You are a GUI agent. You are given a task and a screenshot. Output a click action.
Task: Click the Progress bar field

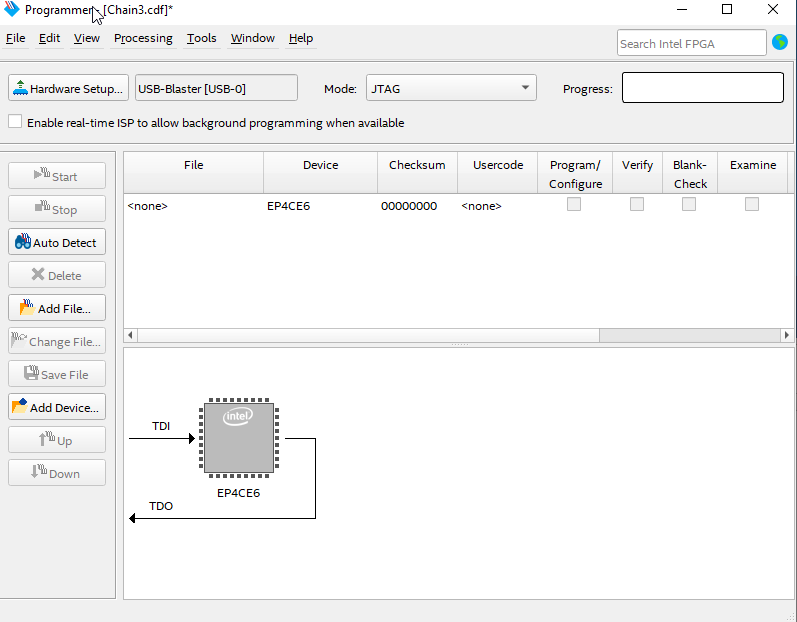point(702,88)
